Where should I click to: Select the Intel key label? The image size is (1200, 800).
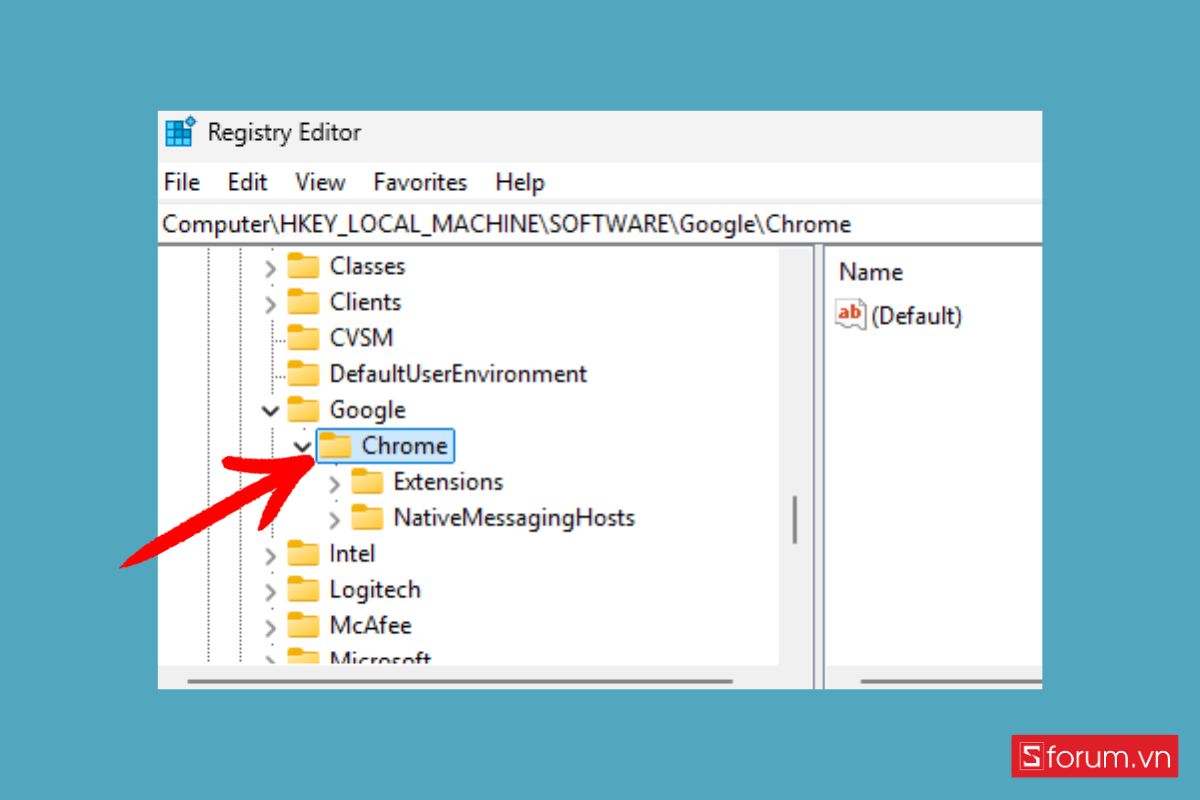tap(352, 554)
